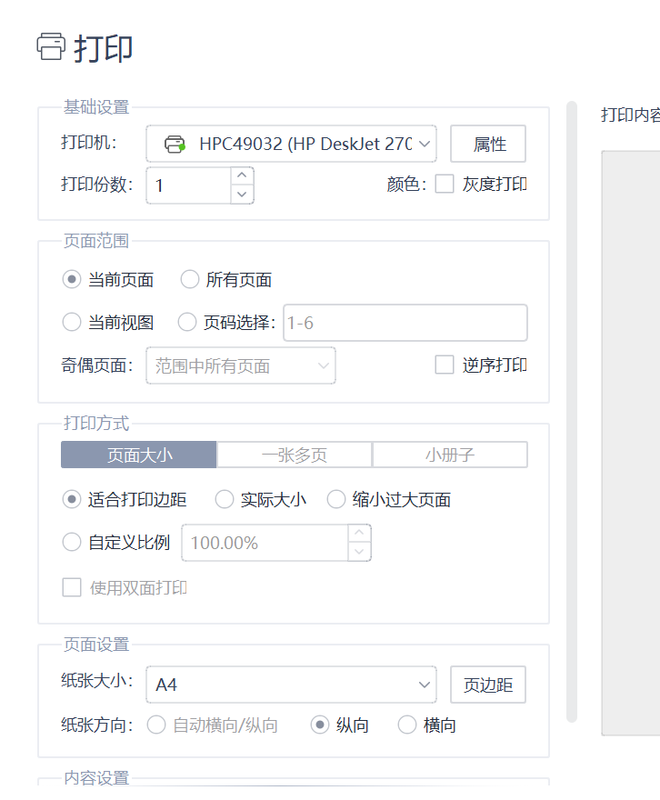Toggle the 逆序打印 reverse order checkbox
660x800 pixels.
tap(445, 365)
